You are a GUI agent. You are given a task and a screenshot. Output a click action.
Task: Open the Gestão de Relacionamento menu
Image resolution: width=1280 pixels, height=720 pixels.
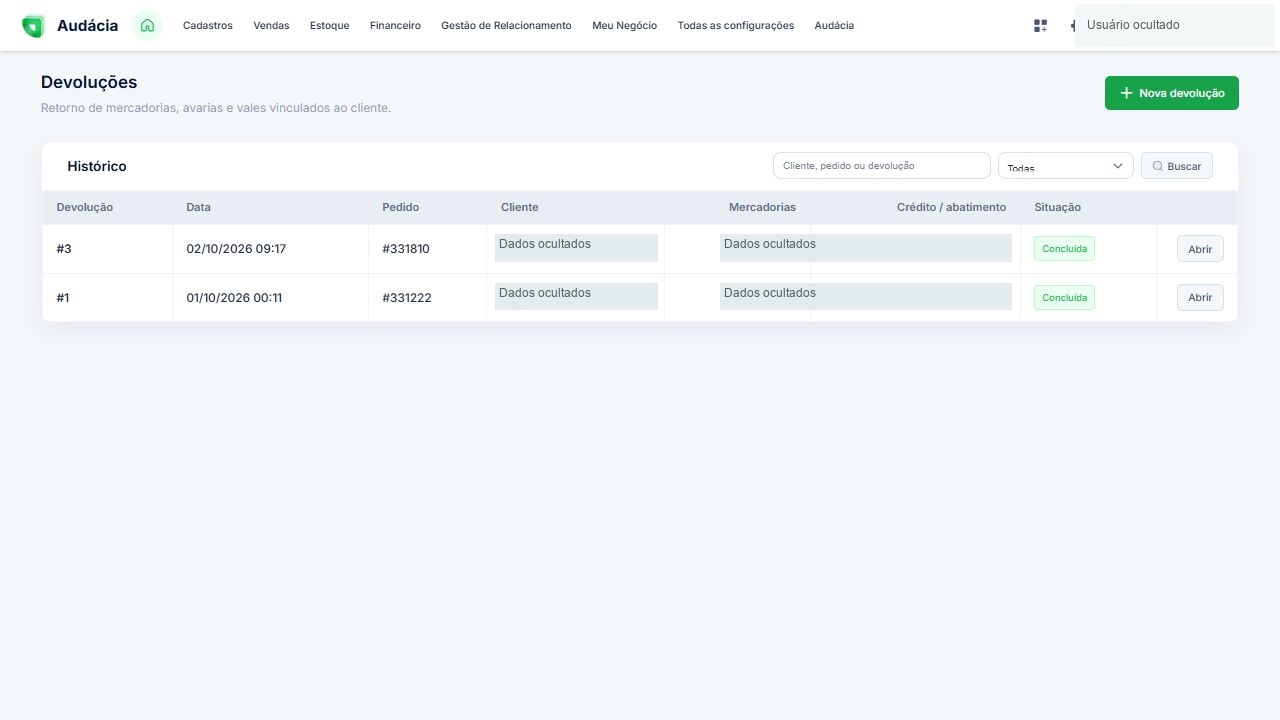[506, 26]
